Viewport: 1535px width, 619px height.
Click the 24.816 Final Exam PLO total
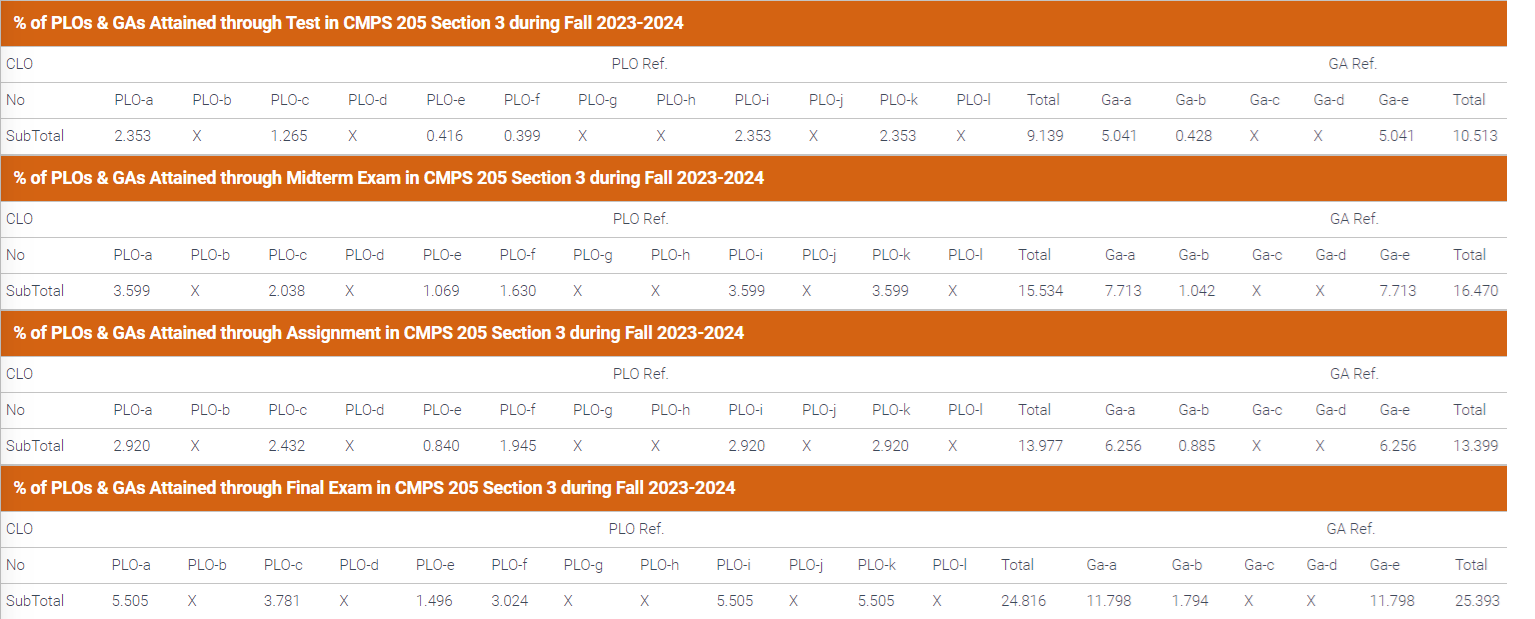pos(1024,601)
